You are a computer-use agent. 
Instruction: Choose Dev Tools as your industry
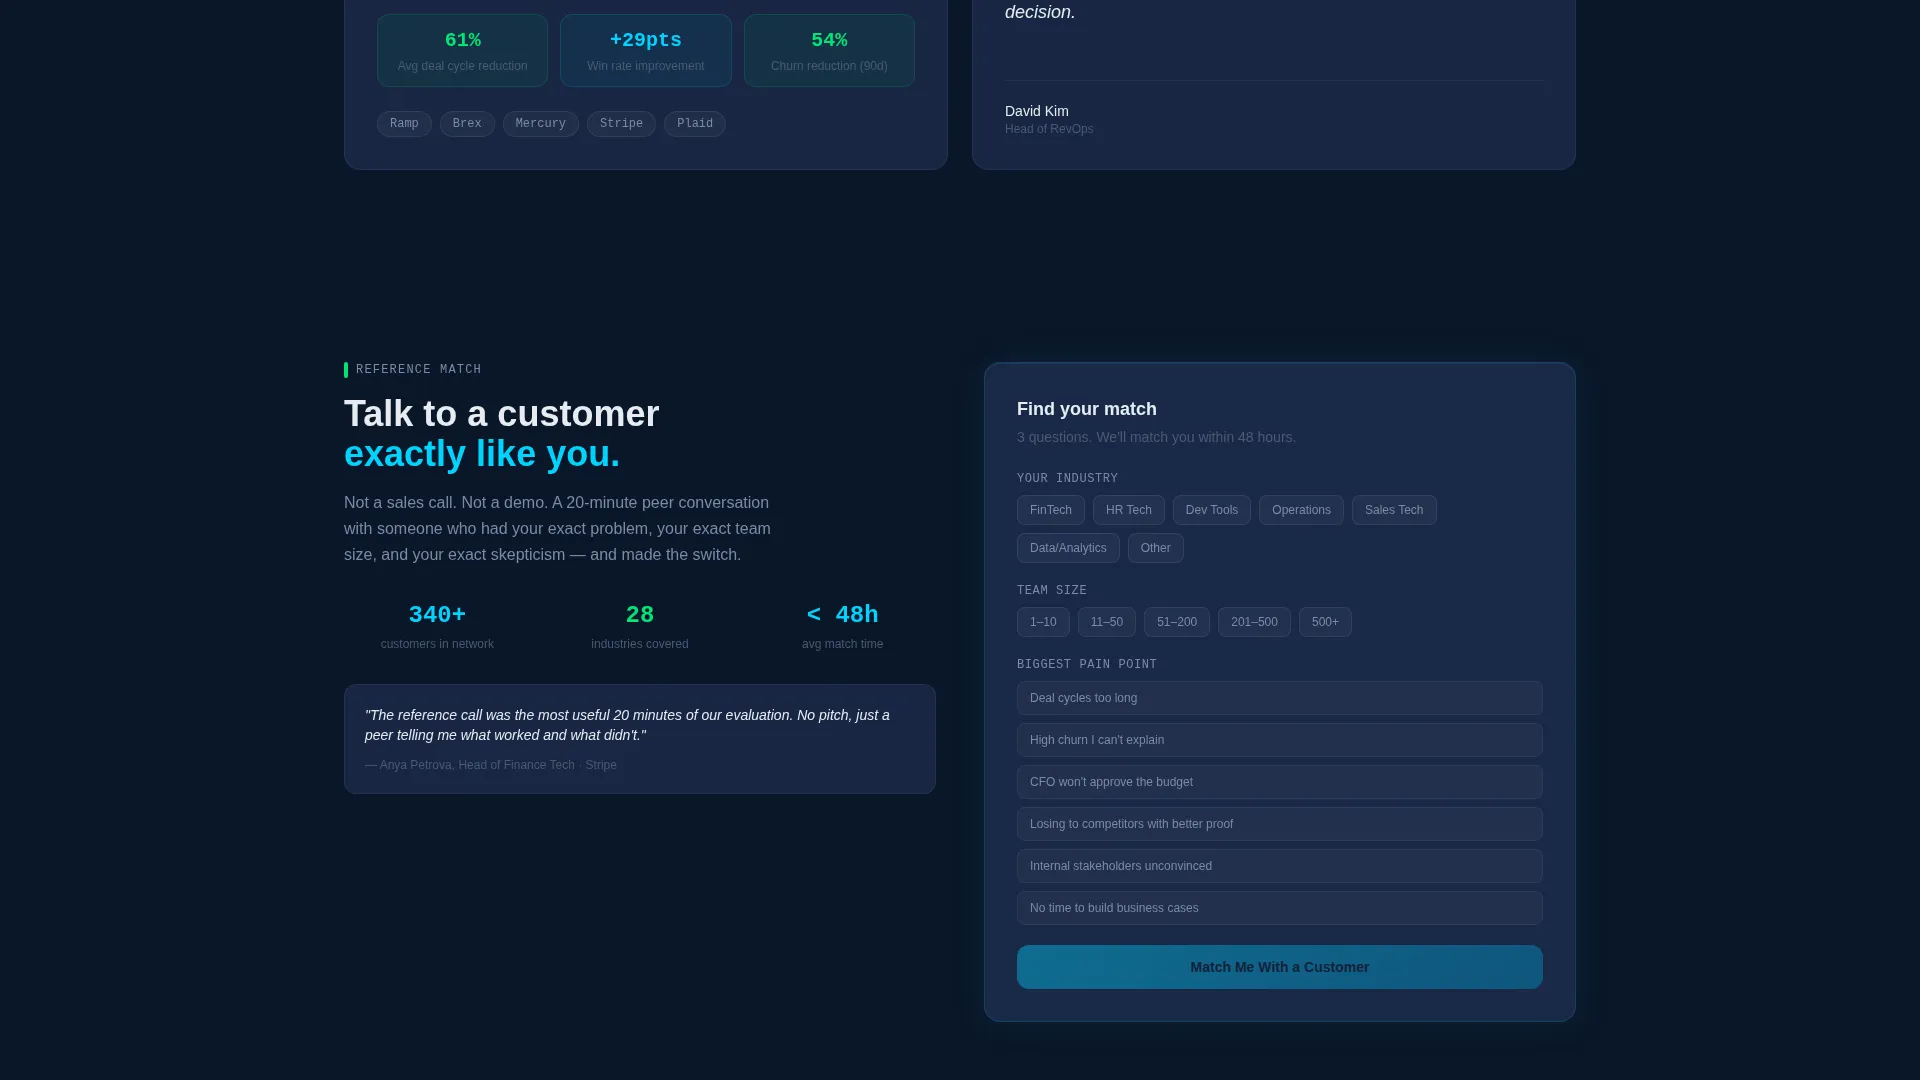click(1211, 510)
